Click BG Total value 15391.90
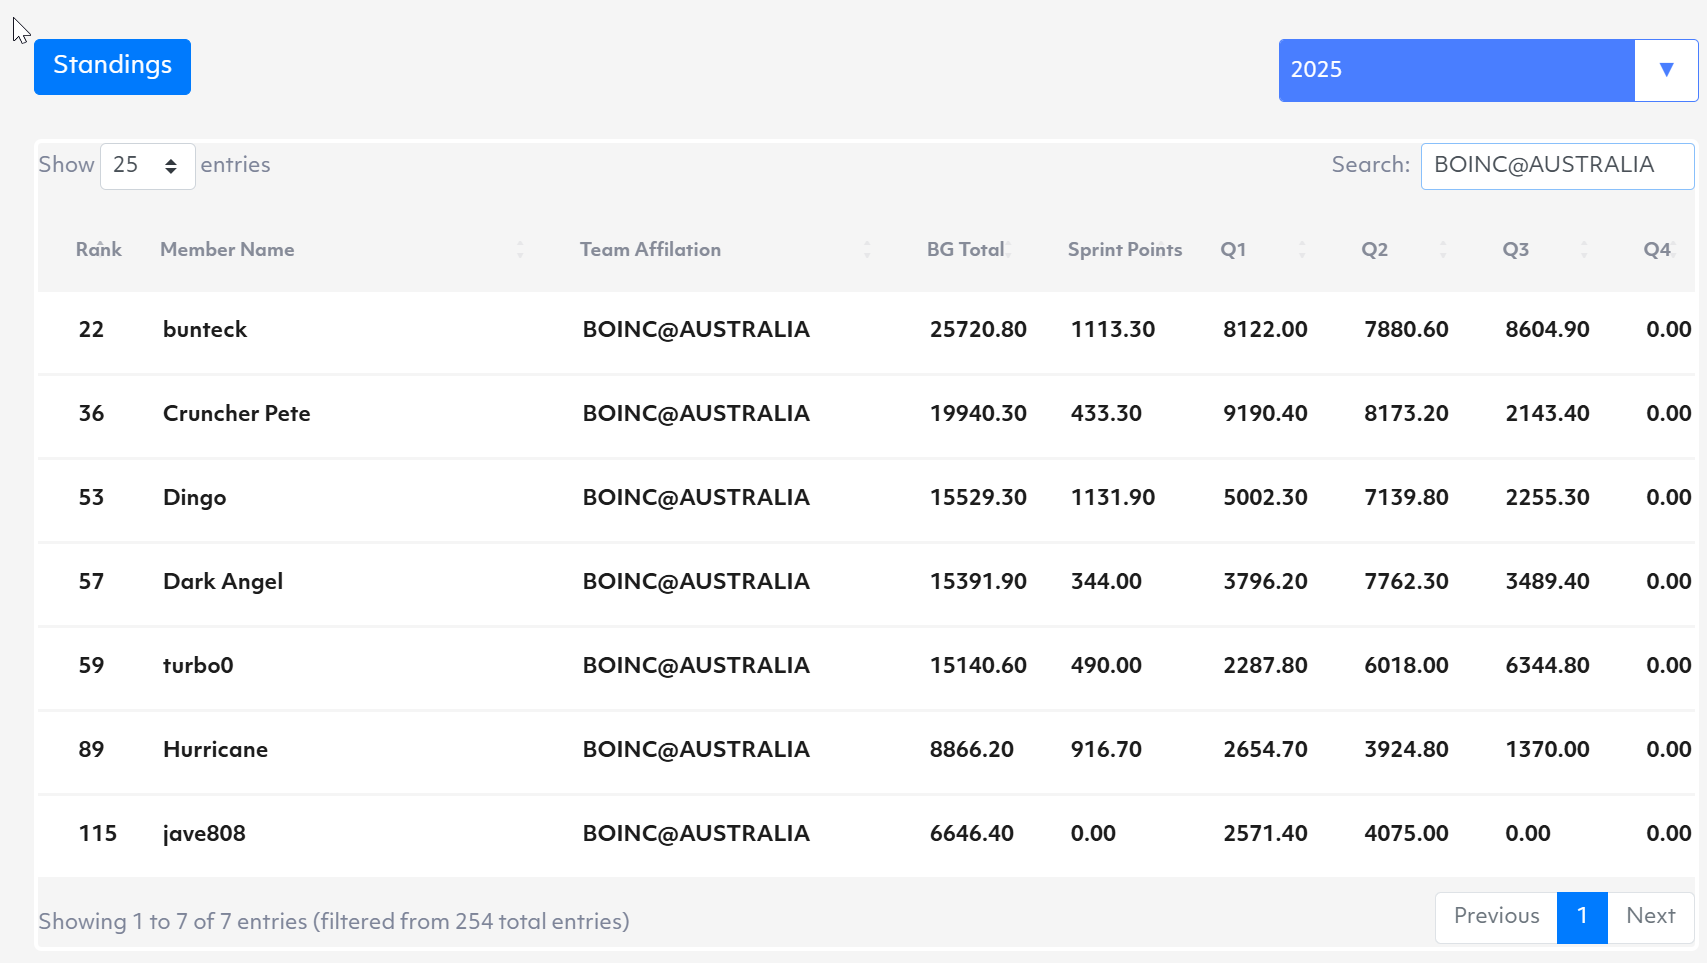The image size is (1707, 963). [978, 582]
